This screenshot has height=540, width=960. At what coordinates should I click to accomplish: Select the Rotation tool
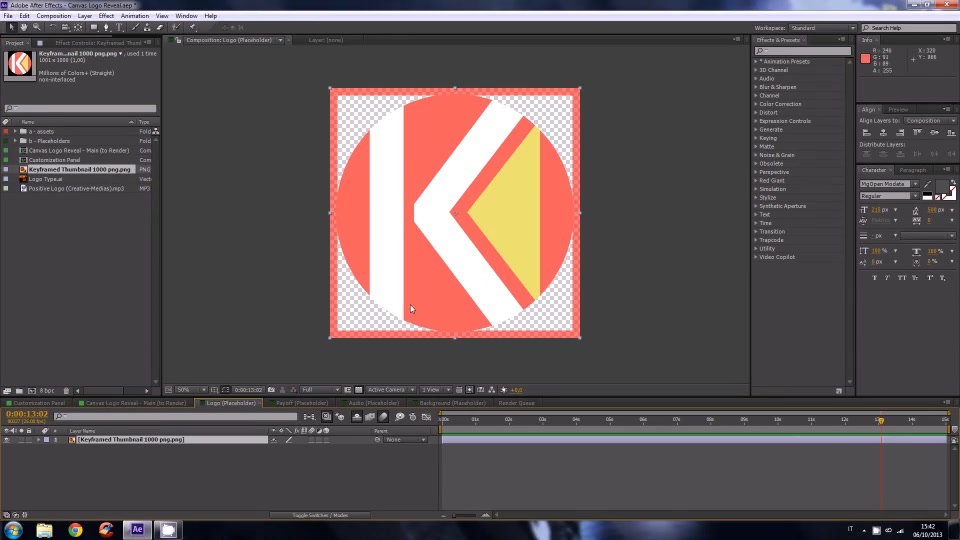click(x=53, y=28)
